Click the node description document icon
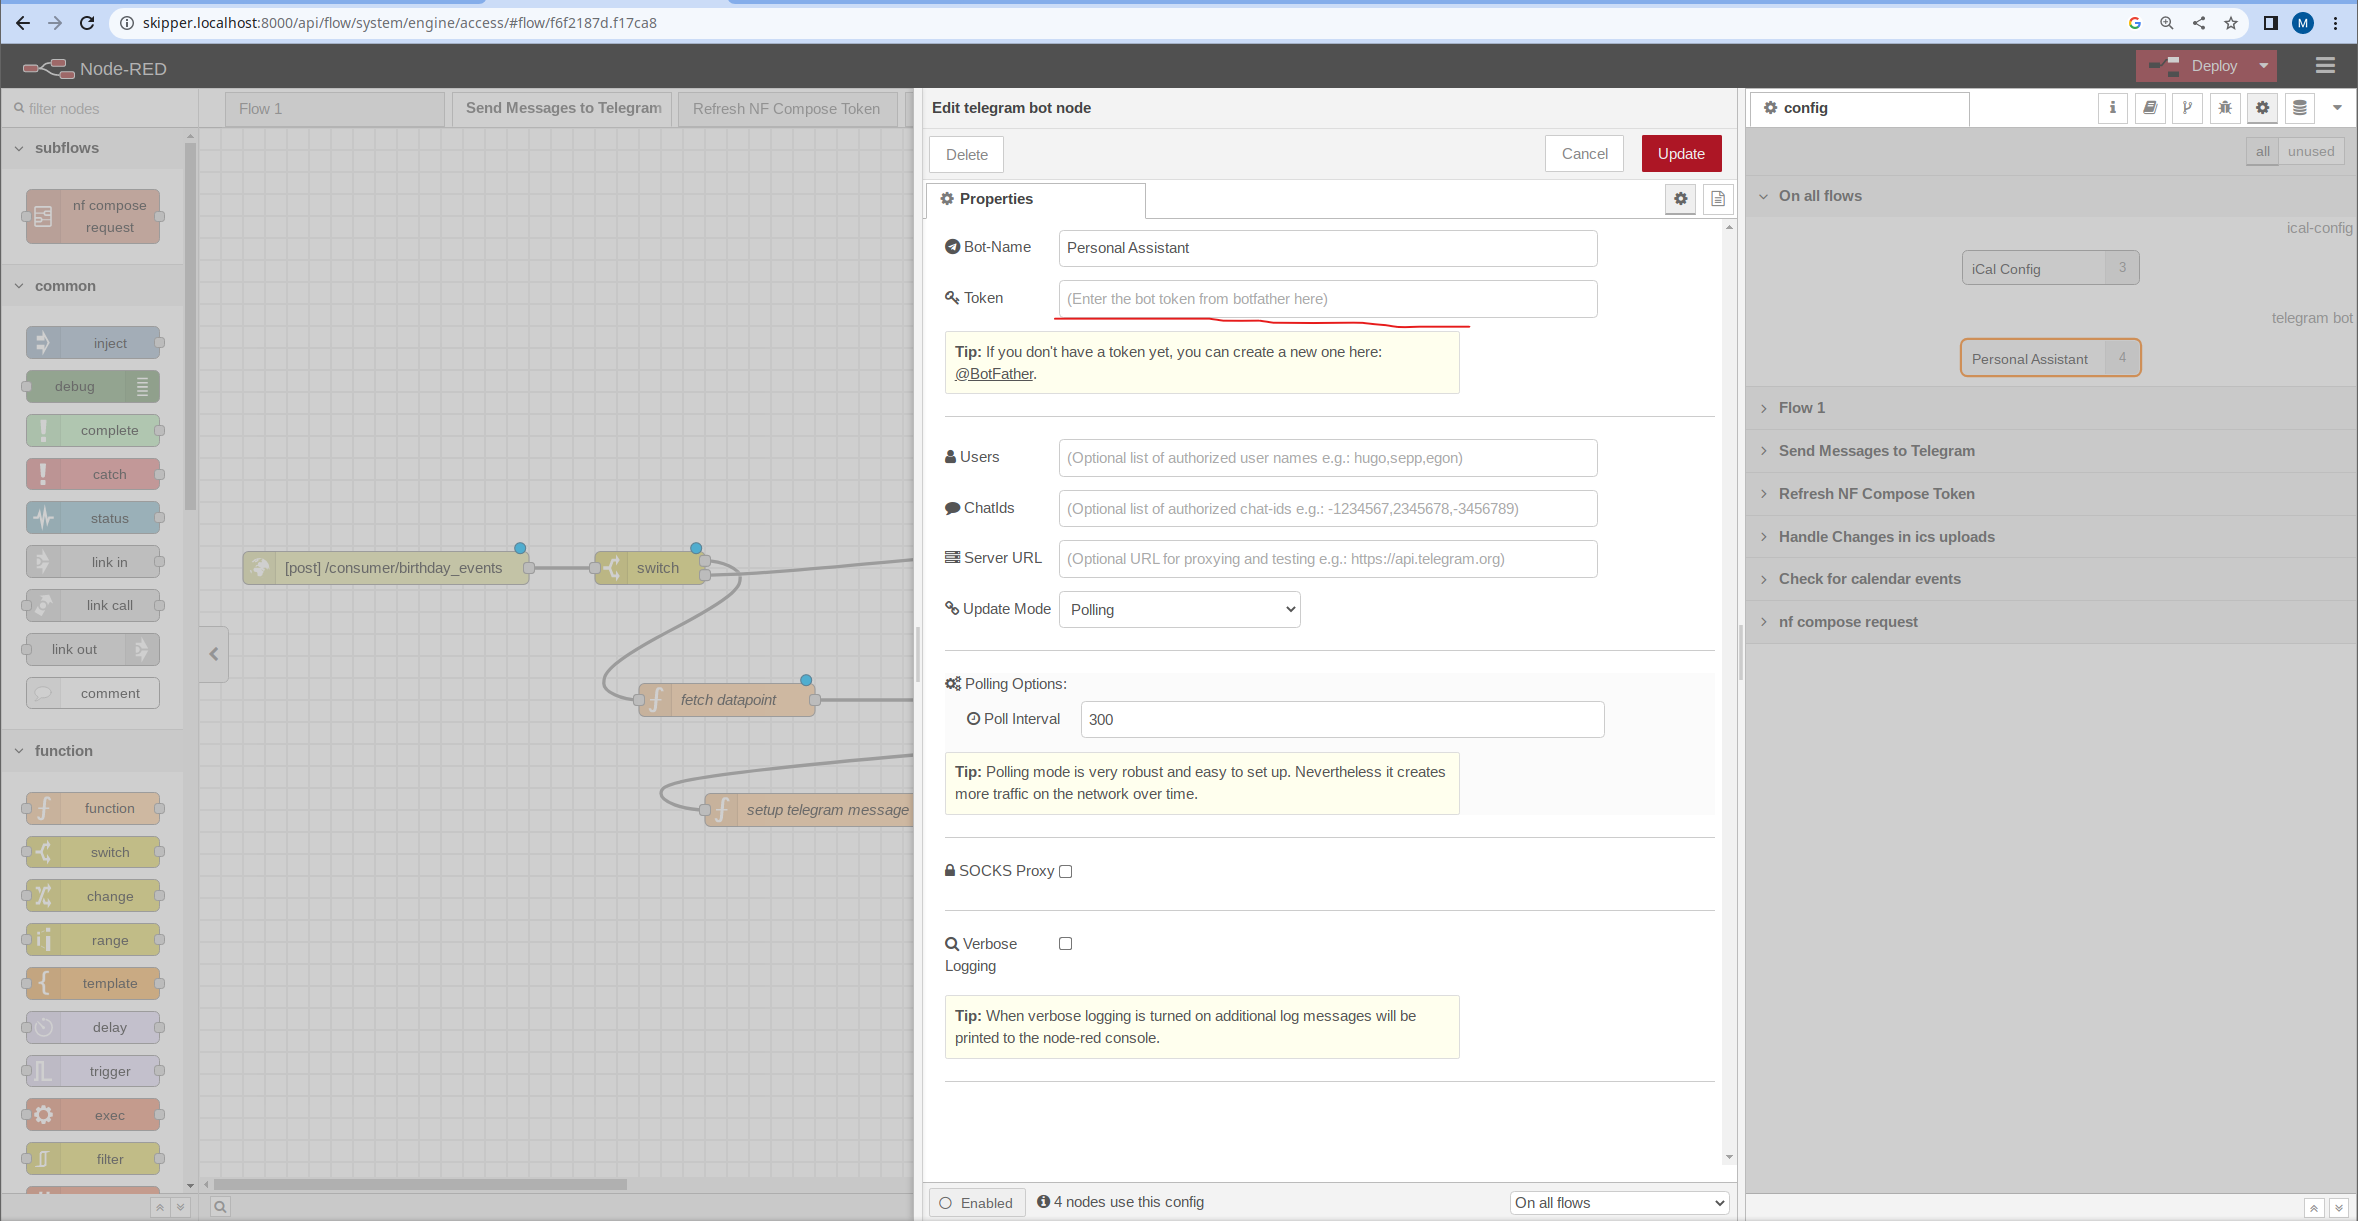2358x1221 pixels. click(1717, 199)
